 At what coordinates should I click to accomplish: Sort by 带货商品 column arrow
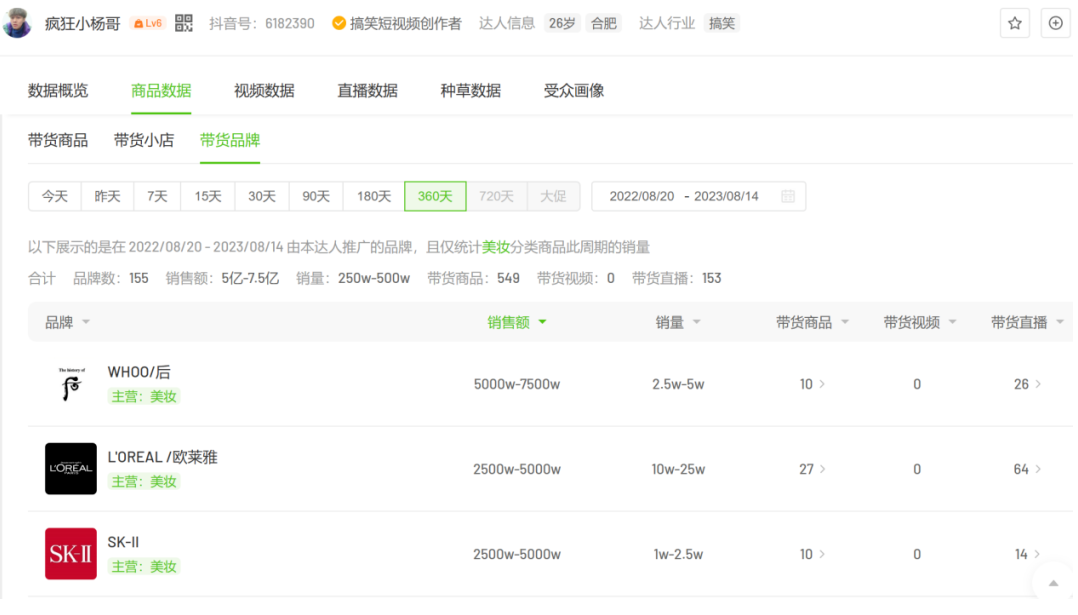pyautogui.click(x=845, y=322)
